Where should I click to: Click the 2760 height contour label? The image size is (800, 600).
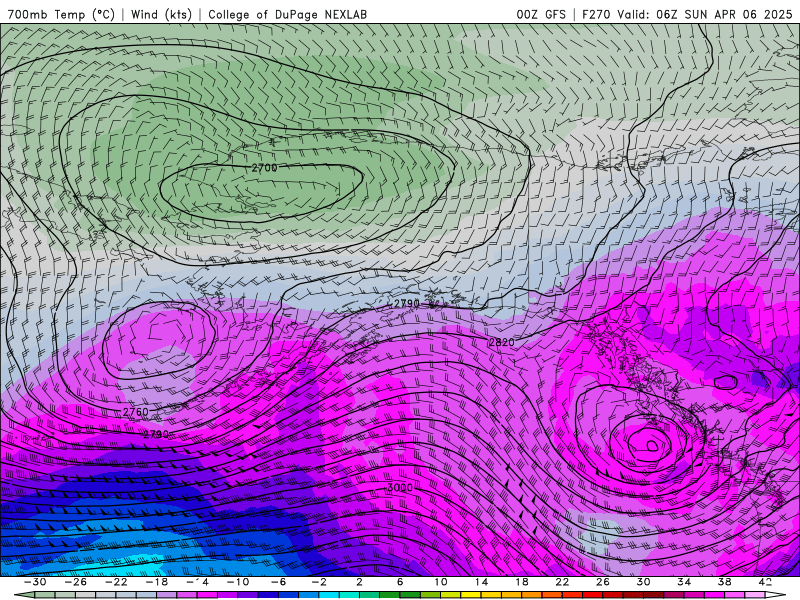point(136,412)
